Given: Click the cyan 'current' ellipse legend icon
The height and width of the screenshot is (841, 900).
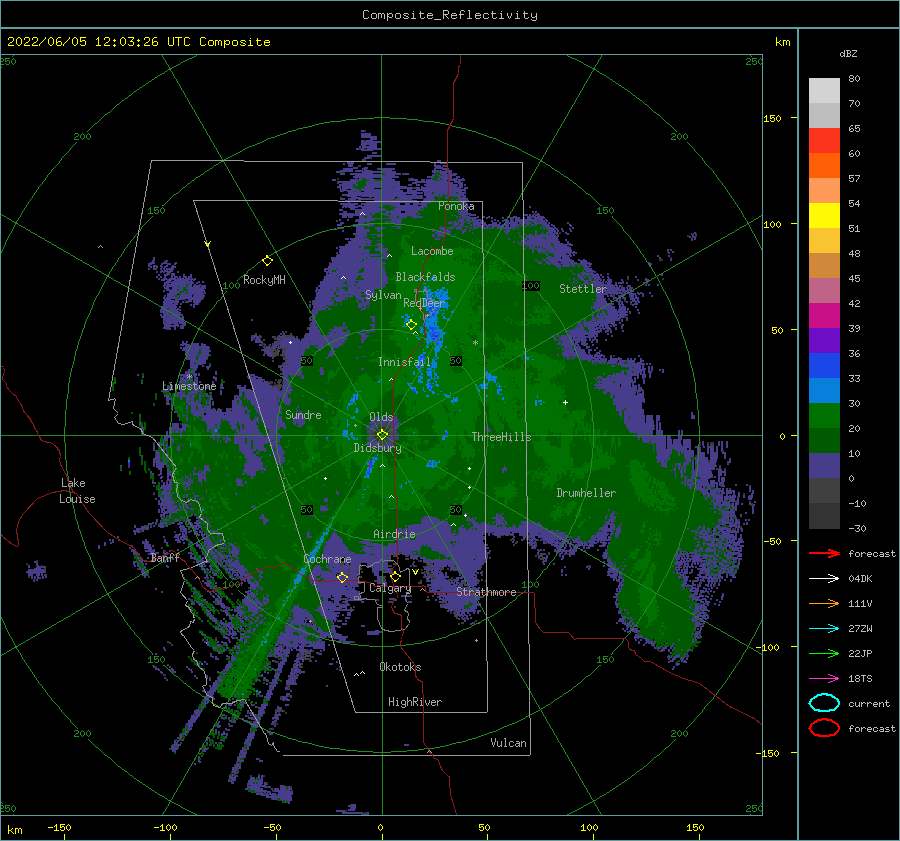Looking at the screenshot, I should 824,703.
